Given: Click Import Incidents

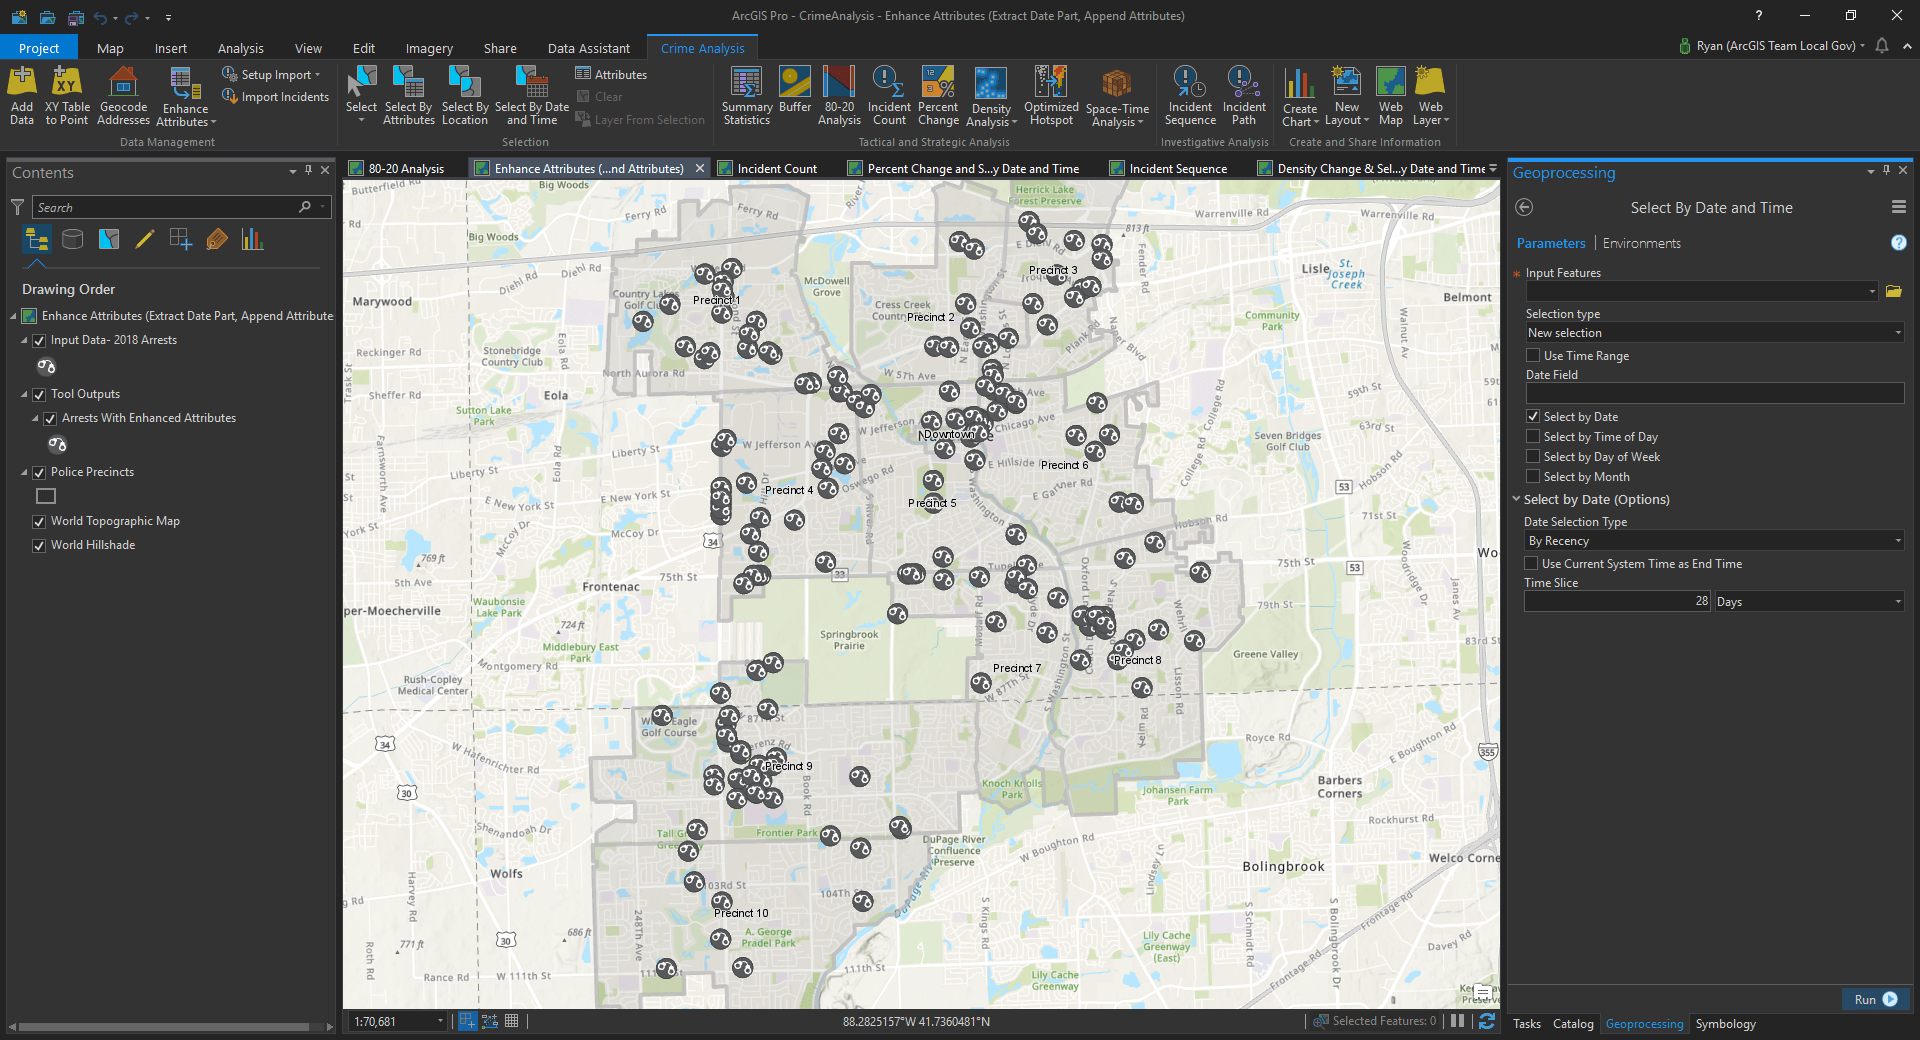Looking at the screenshot, I should pos(276,97).
